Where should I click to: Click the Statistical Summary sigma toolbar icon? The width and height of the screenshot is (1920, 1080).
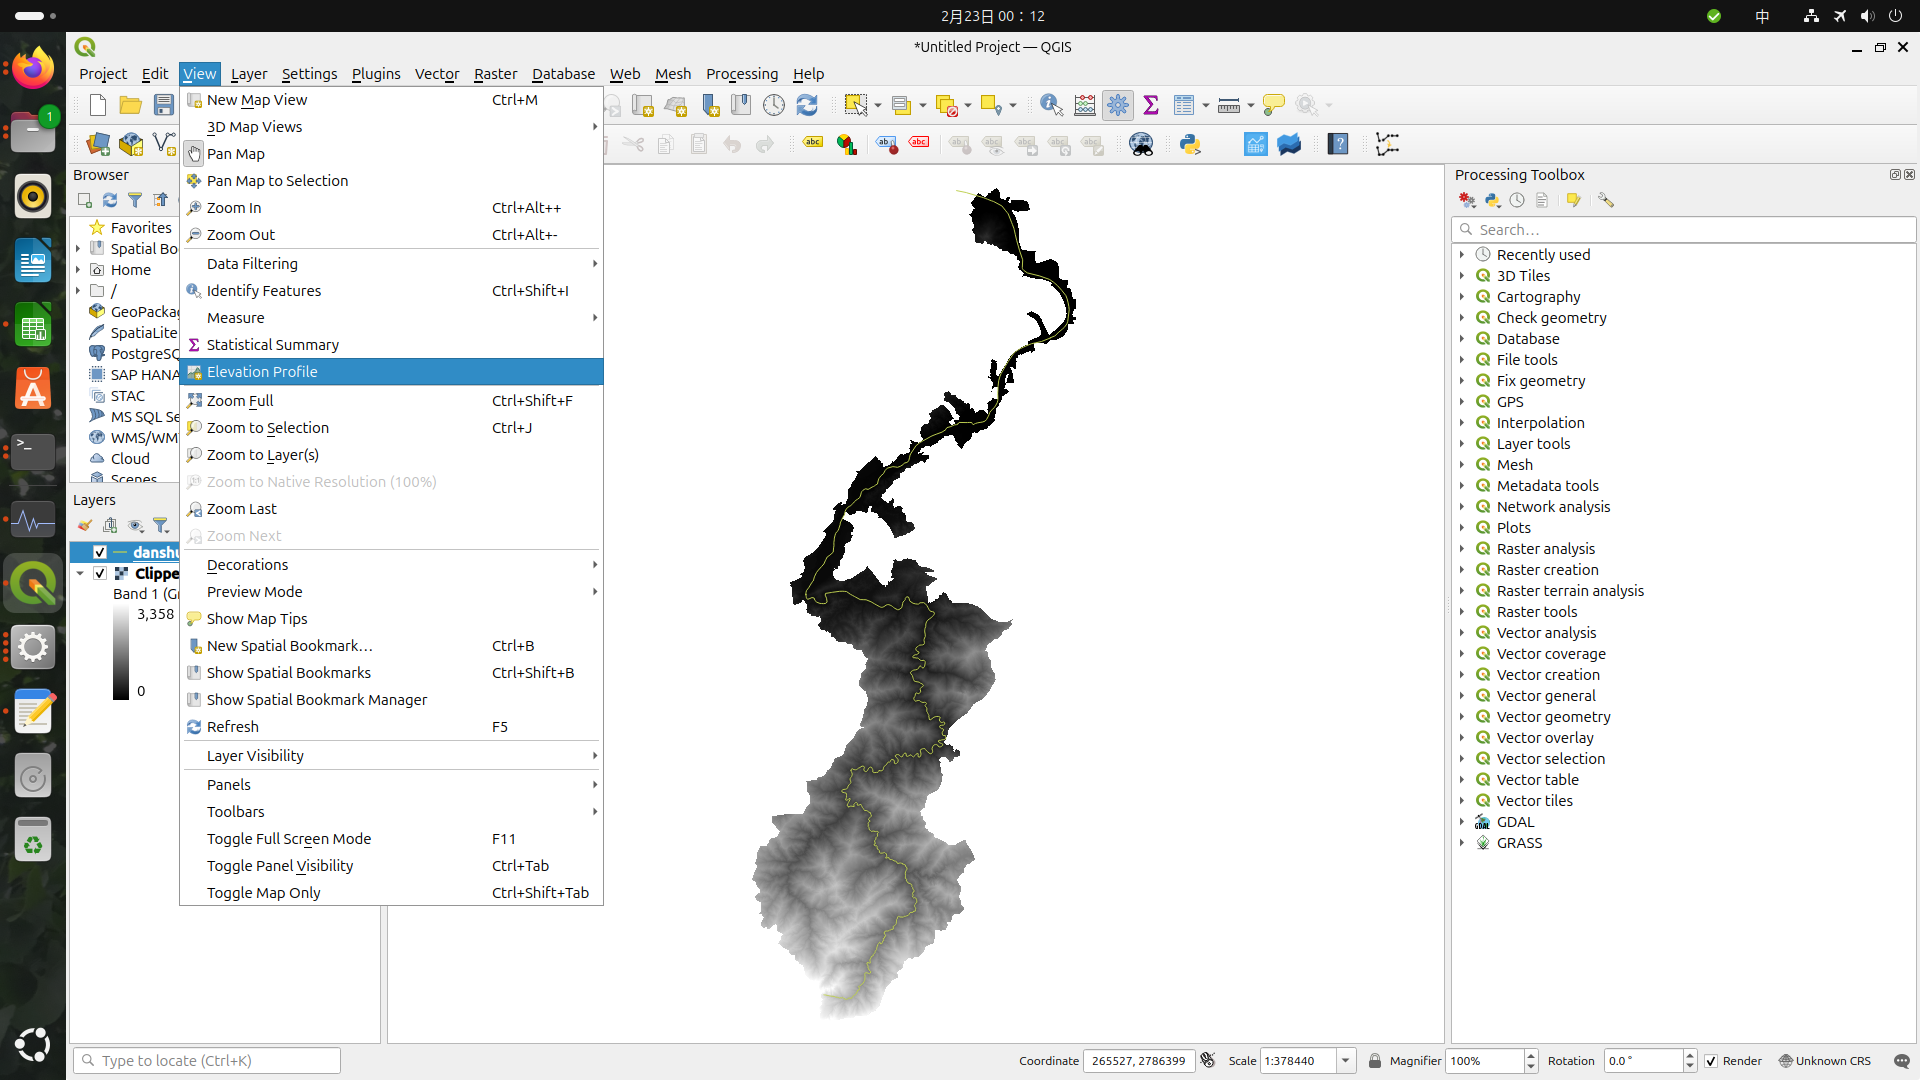pyautogui.click(x=1151, y=105)
